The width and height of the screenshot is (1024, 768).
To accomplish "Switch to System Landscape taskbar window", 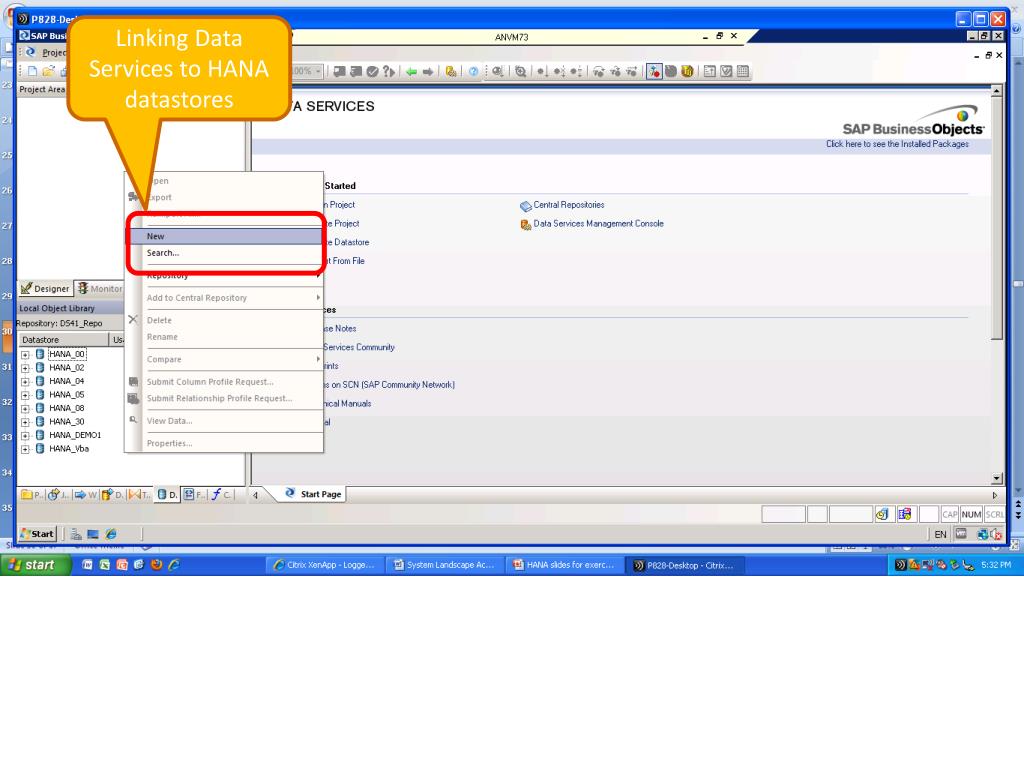I will (446, 566).
